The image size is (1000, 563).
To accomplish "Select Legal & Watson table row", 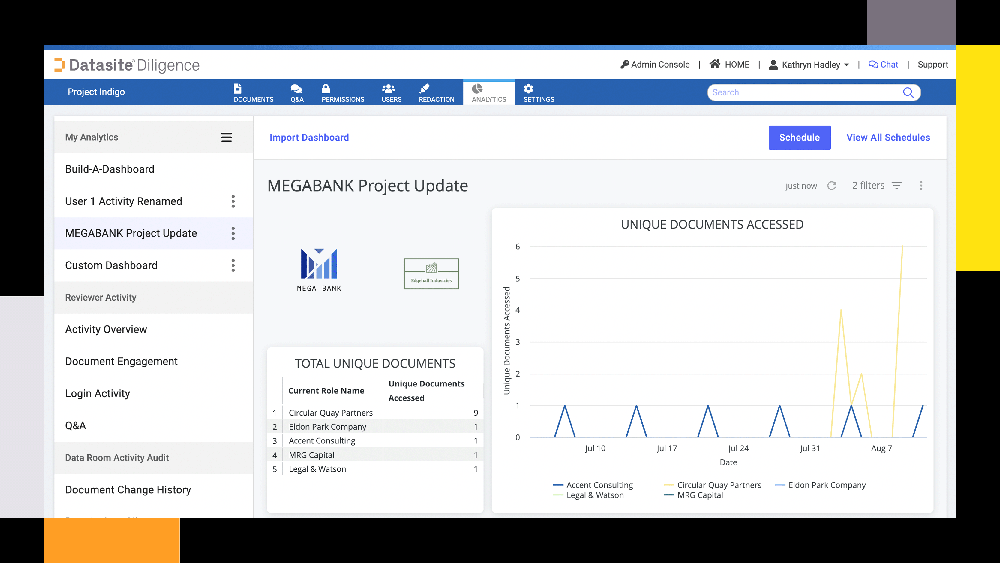I will coord(375,469).
